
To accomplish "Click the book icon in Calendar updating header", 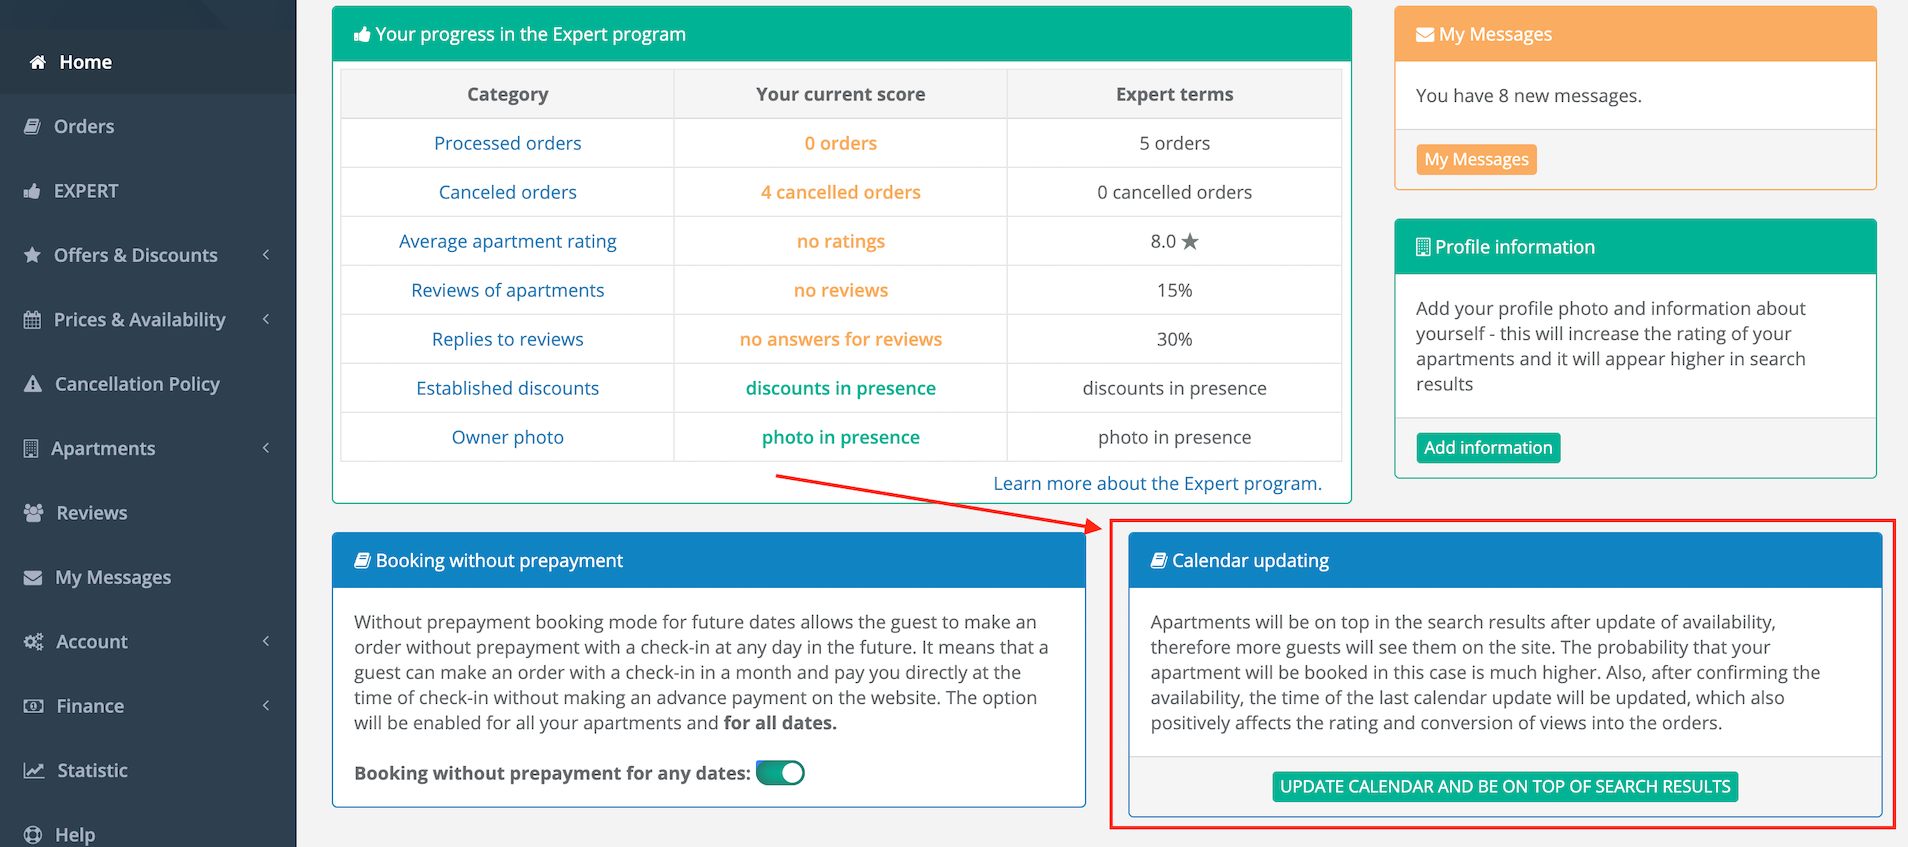I will point(1159,561).
